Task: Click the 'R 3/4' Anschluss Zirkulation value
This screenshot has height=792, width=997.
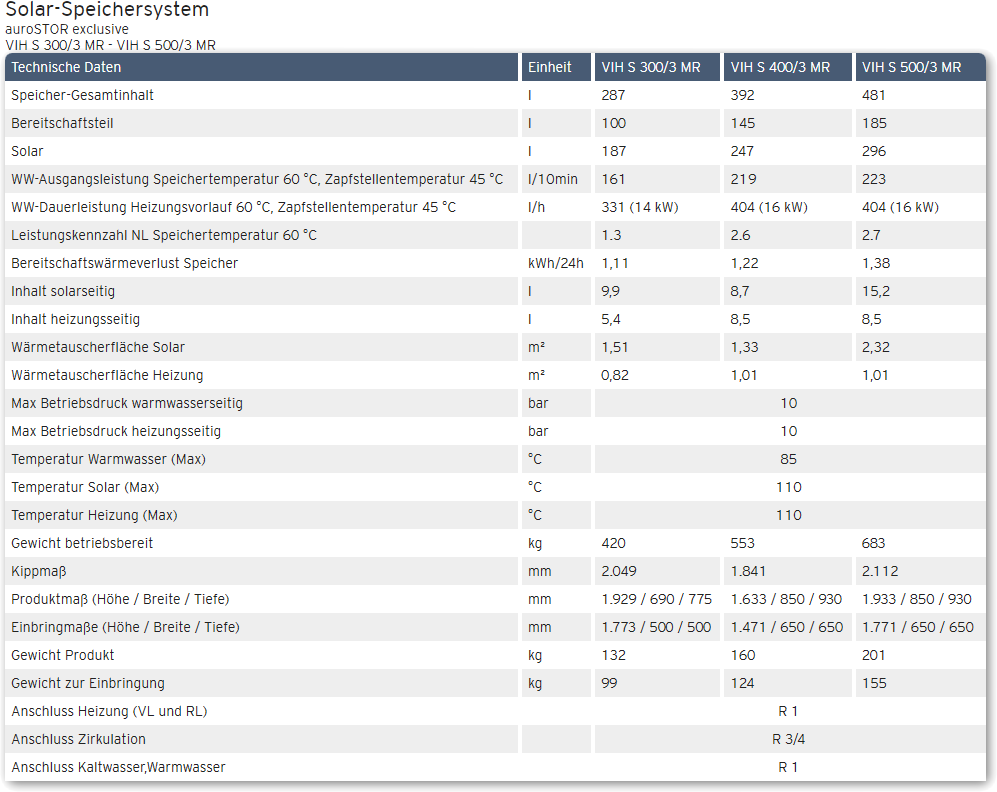Action: coord(789,739)
